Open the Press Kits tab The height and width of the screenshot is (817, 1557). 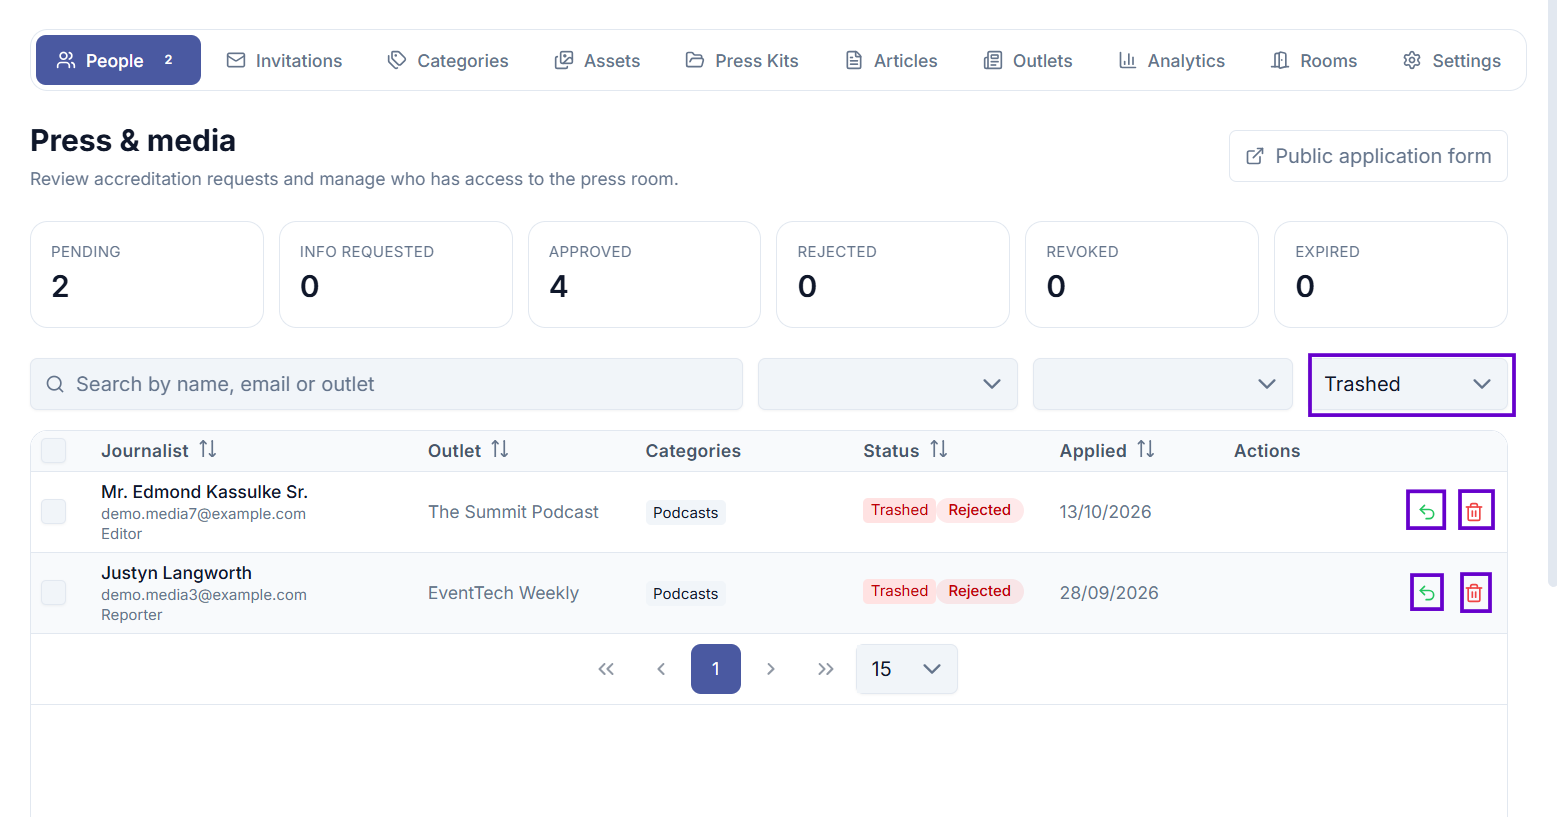tap(742, 60)
